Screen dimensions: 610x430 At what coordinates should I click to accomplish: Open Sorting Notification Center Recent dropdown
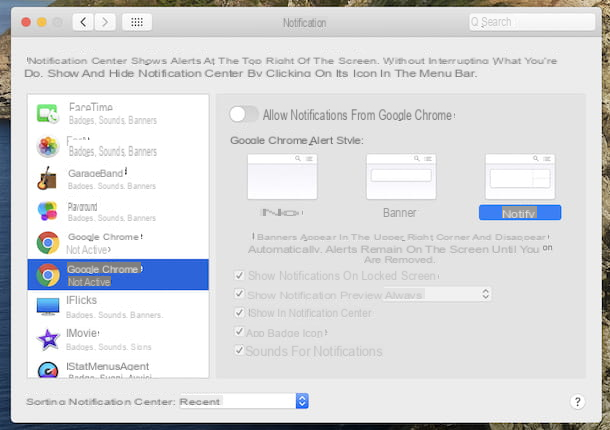point(244,401)
